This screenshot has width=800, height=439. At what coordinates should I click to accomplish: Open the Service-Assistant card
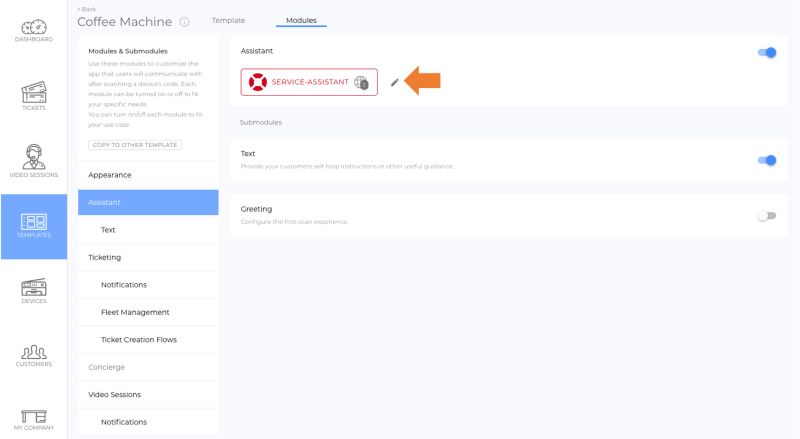click(309, 82)
